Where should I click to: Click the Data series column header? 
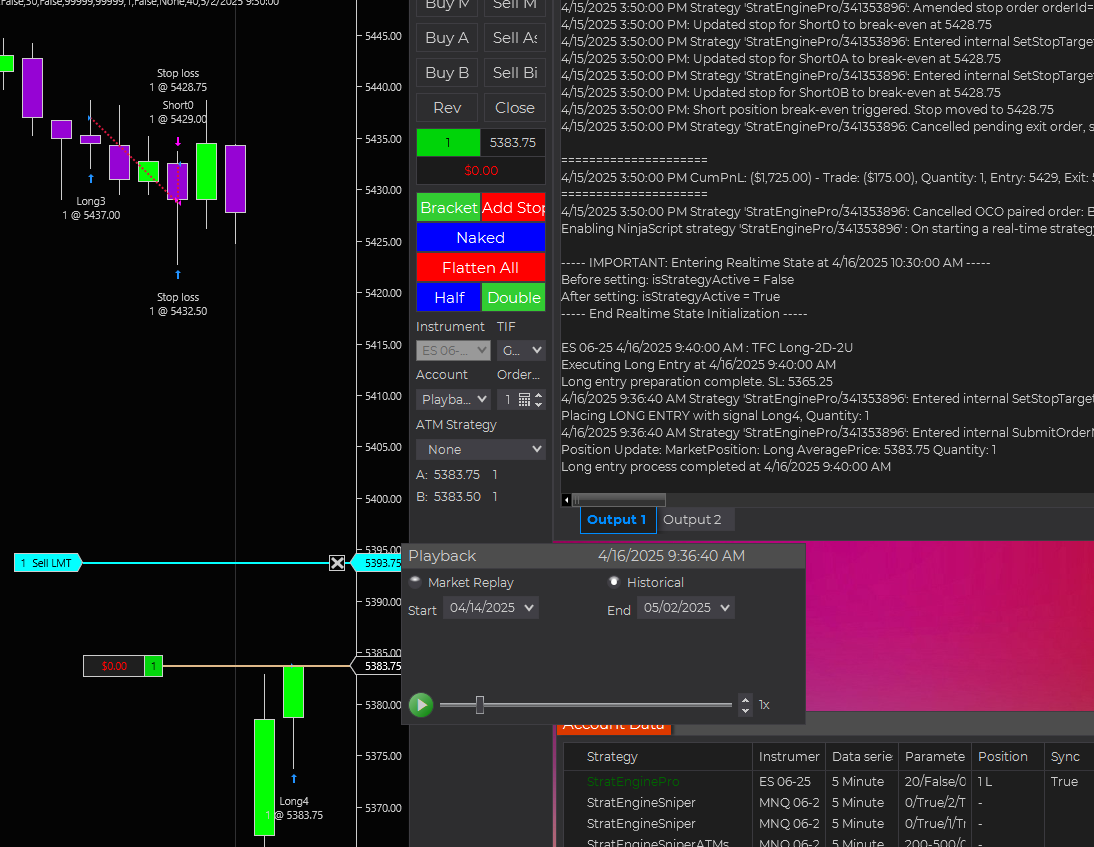pyautogui.click(x=862, y=756)
